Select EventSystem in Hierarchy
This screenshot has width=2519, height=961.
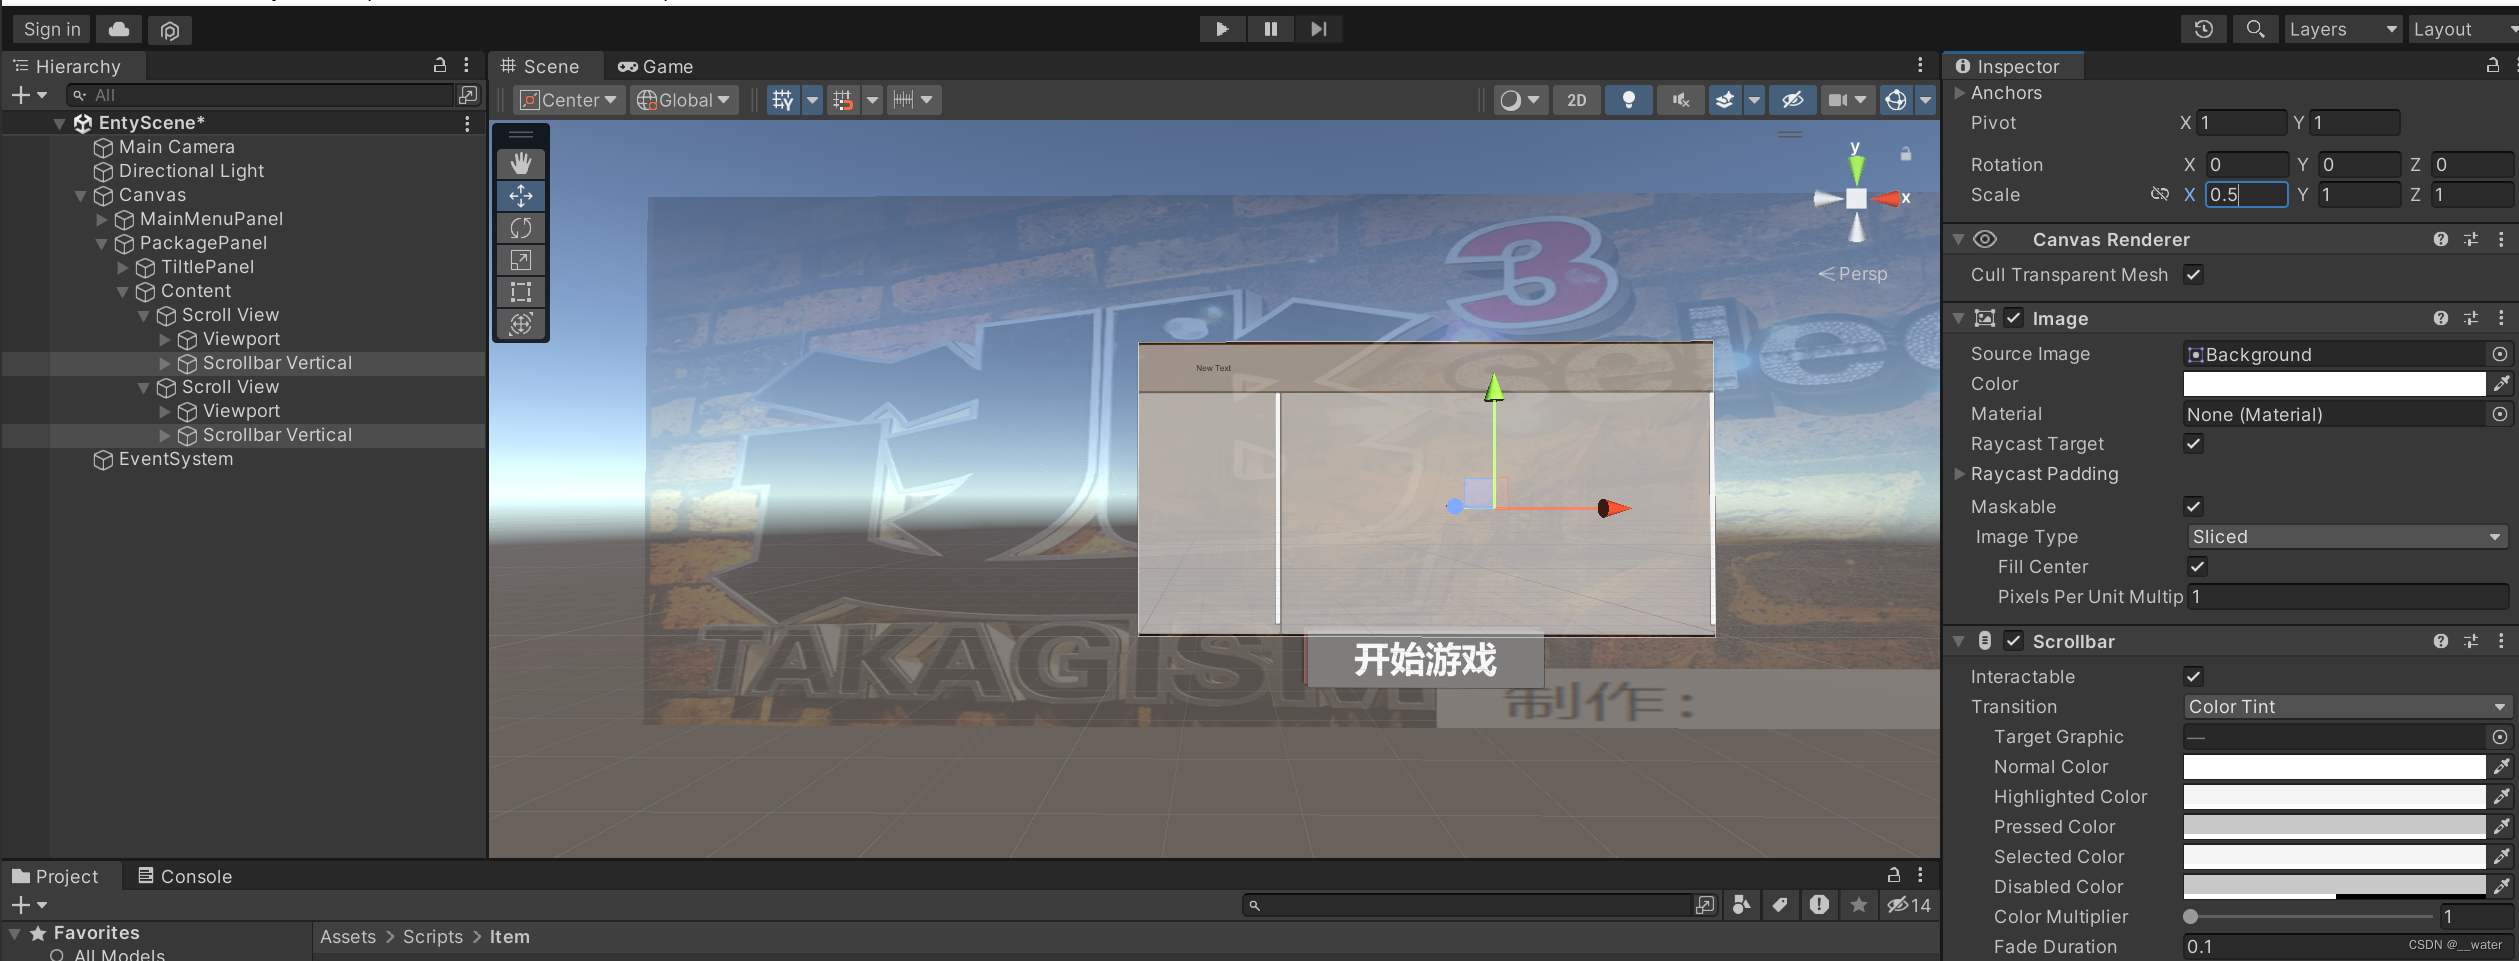coord(176,459)
